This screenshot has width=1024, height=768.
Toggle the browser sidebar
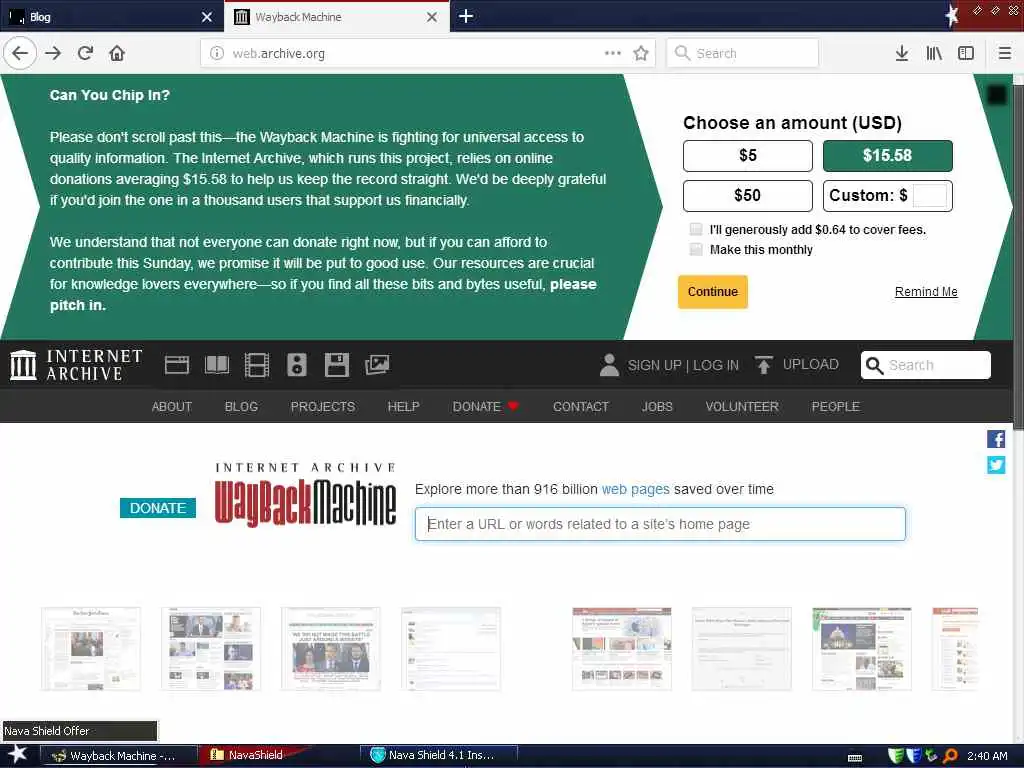tap(966, 53)
